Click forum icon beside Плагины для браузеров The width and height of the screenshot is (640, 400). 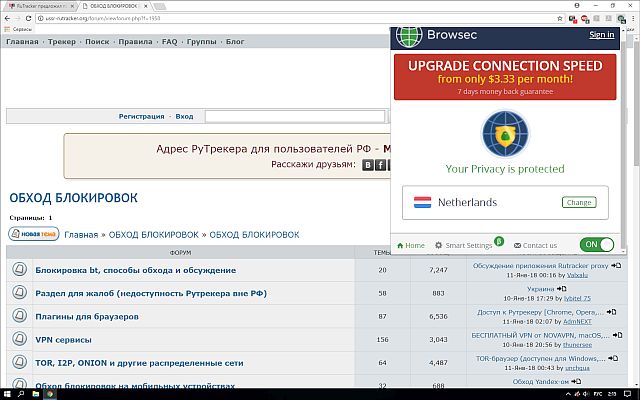(x=19, y=316)
